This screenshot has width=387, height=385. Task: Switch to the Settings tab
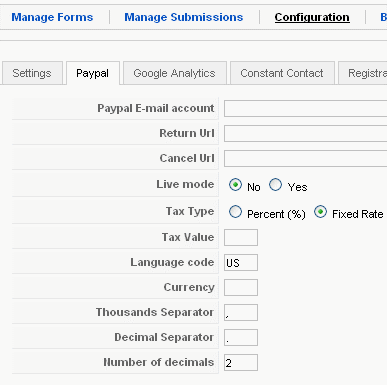(32, 73)
